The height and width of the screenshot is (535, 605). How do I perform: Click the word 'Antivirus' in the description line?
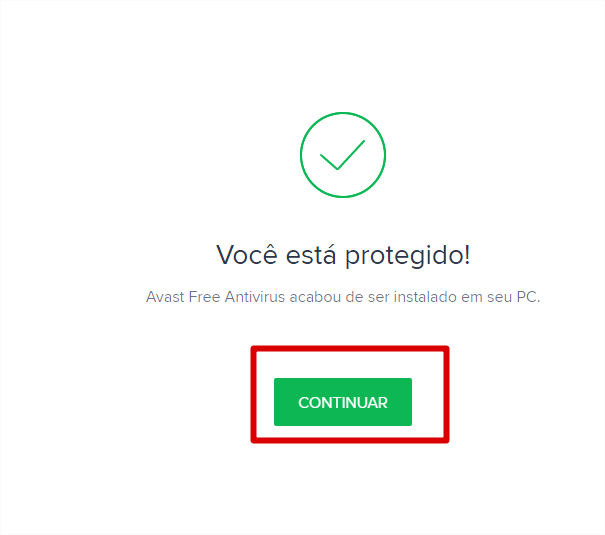[255, 297]
